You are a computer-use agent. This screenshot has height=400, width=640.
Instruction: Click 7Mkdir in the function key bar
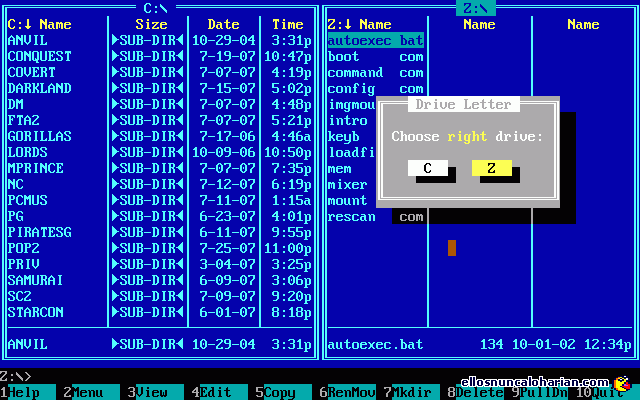pos(406,393)
